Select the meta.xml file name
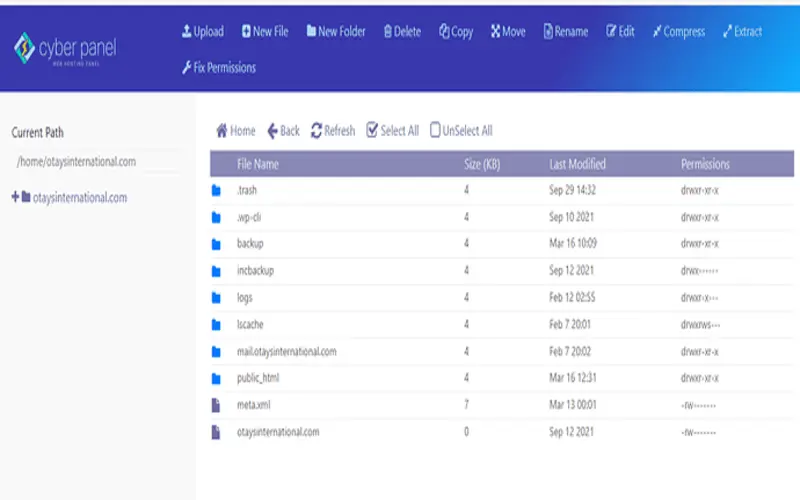Viewport: 800px width, 500px height. pos(254,405)
